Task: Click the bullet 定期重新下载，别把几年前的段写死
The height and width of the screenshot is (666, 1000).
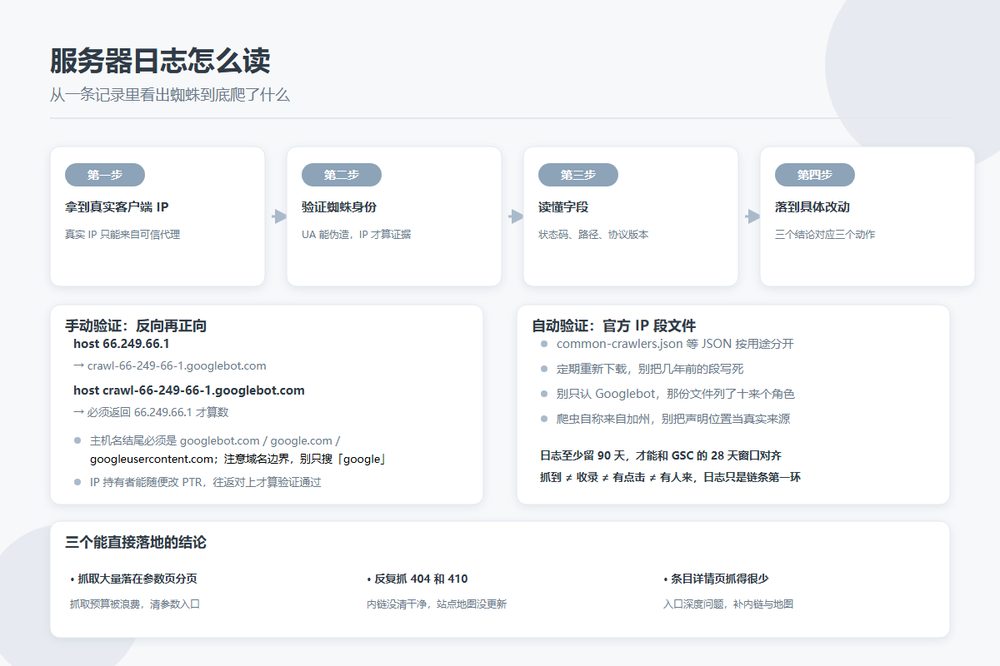Action: click(642, 369)
